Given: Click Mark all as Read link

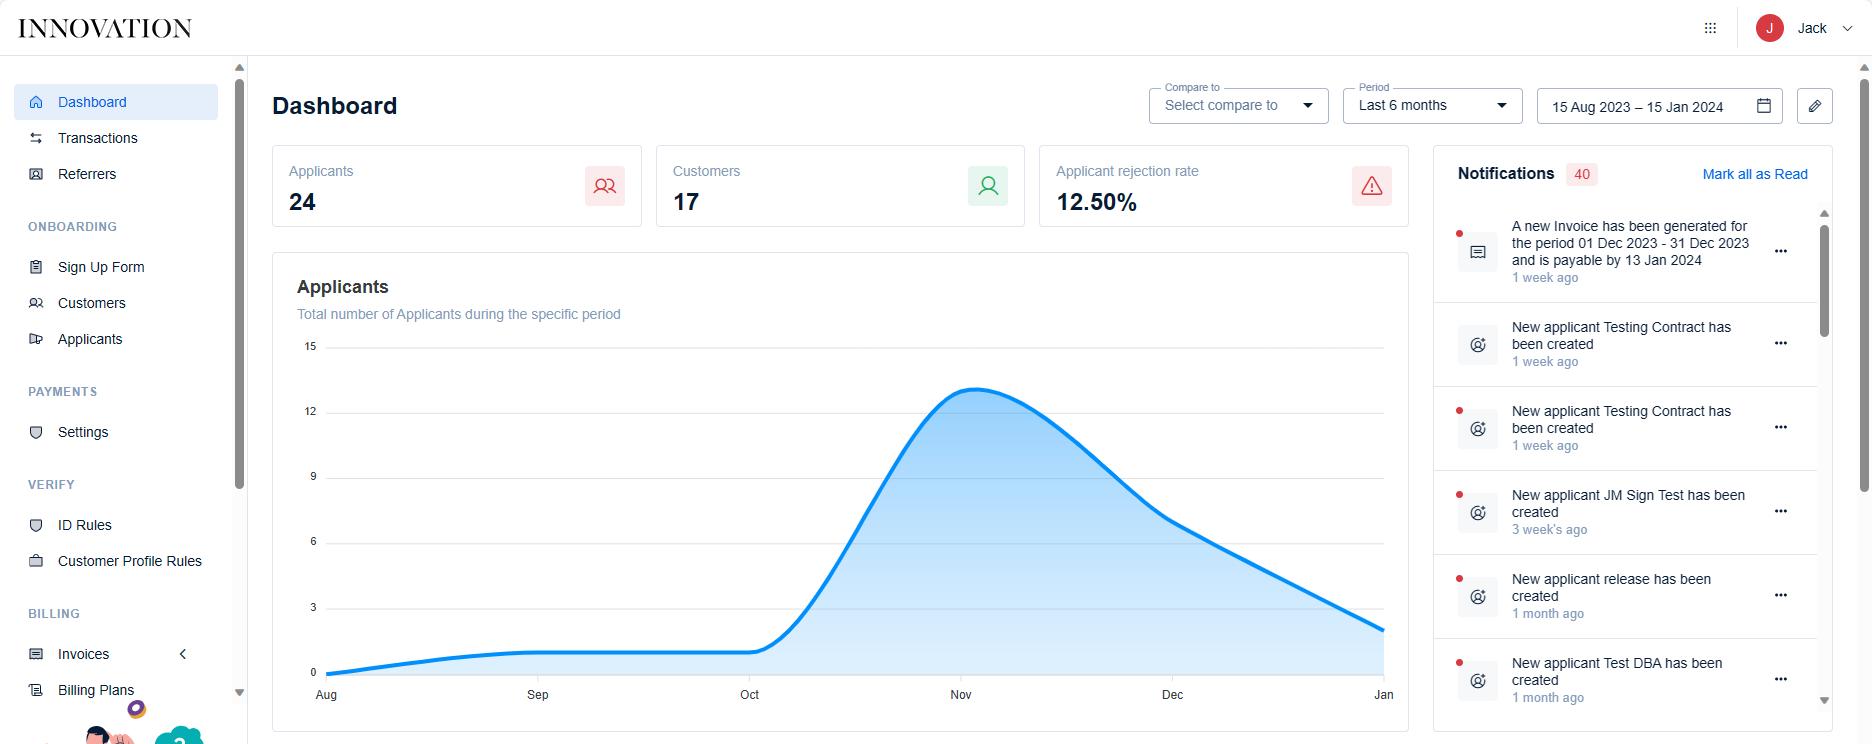Looking at the screenshot, I should click(x=1755, y=174).
